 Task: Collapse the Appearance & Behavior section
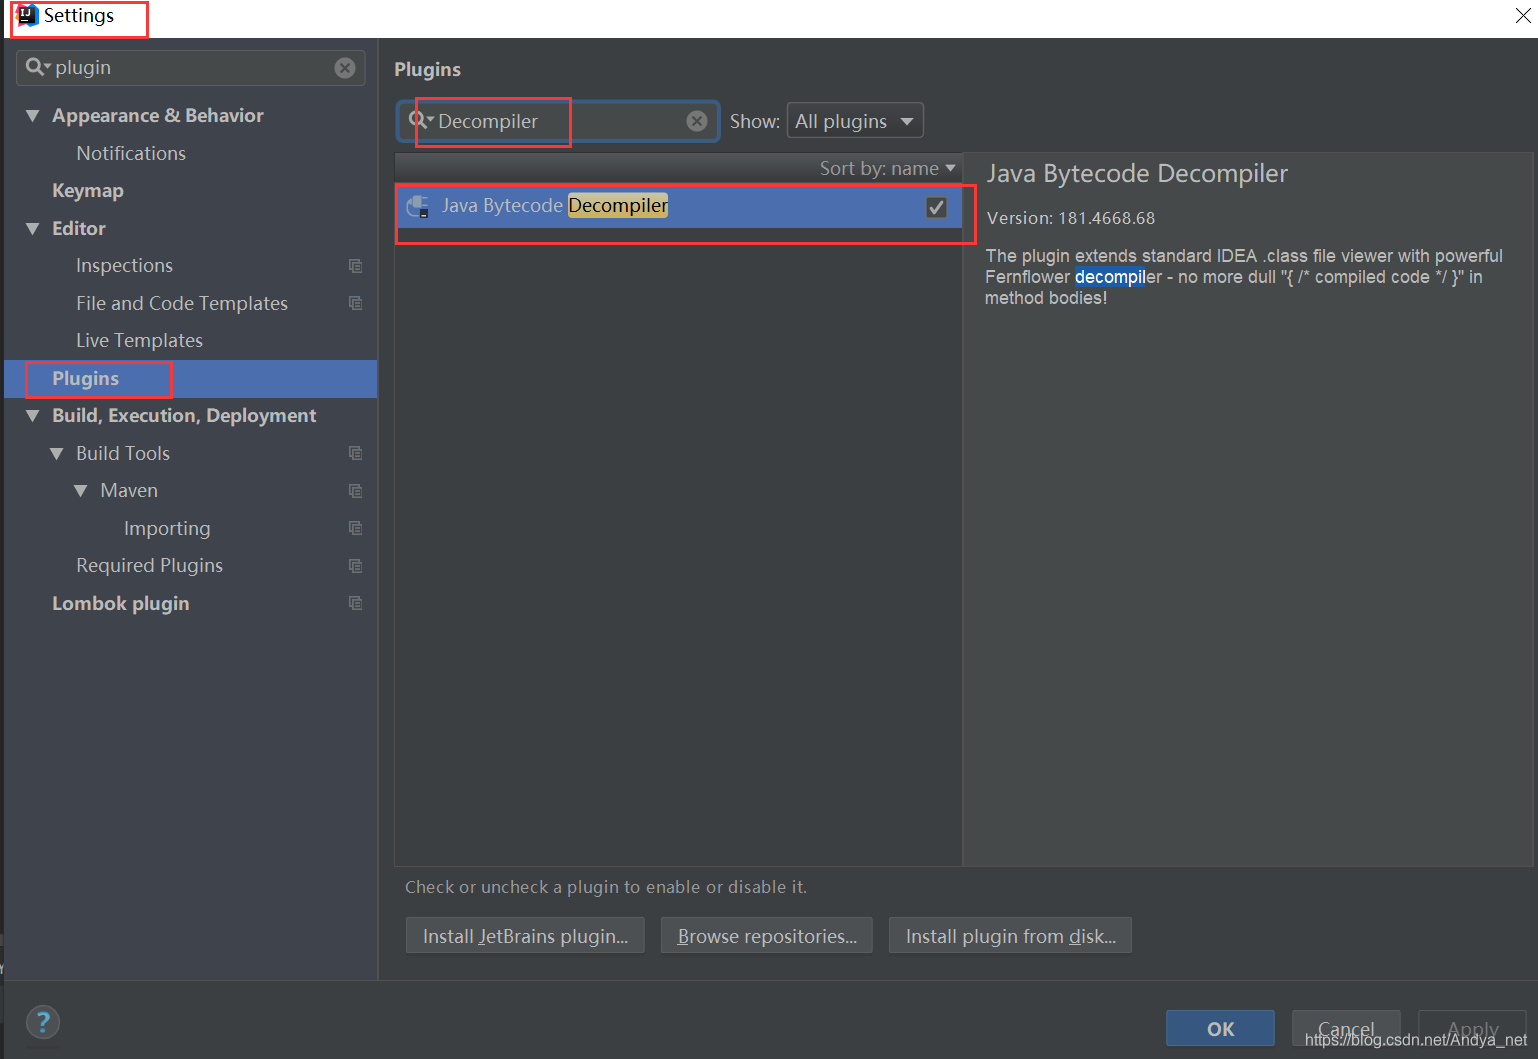[x=33, y=116]
